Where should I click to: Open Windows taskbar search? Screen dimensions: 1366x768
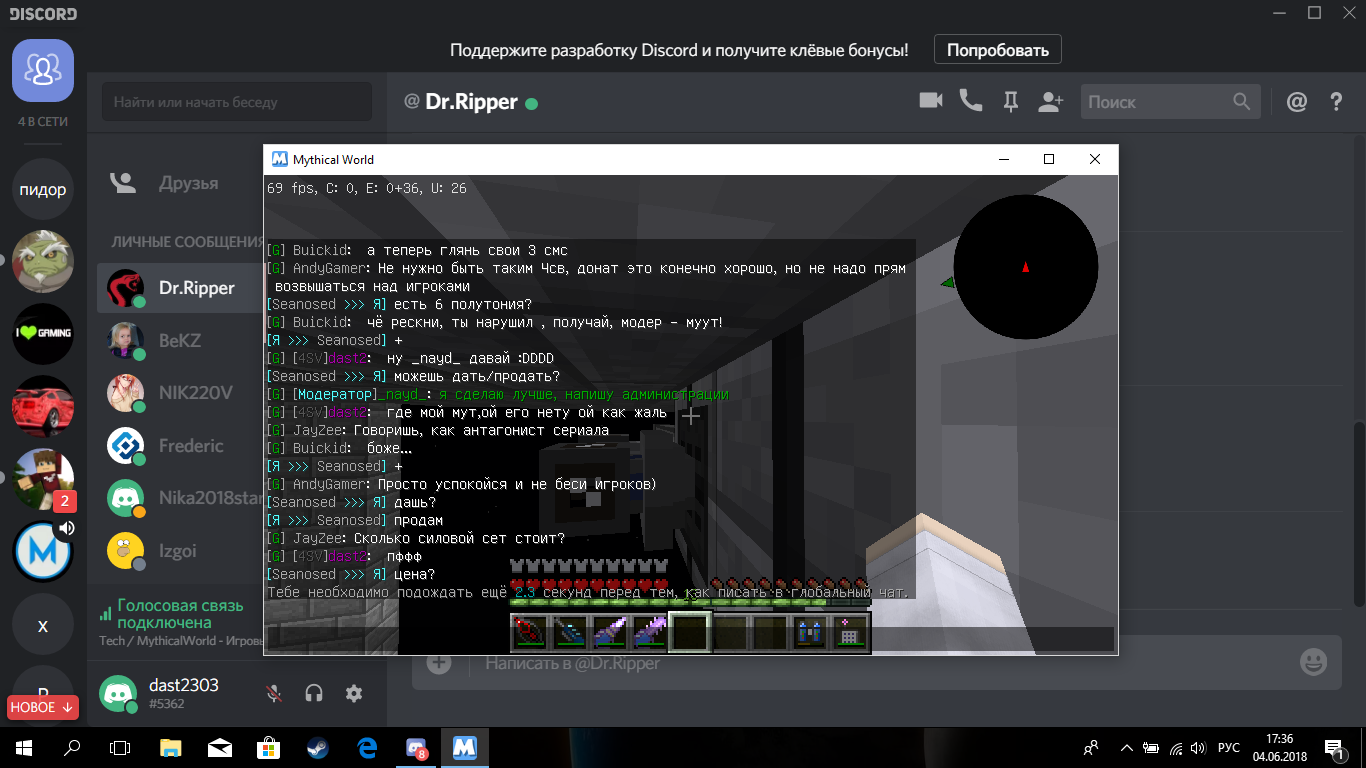(x=72, y=747)
